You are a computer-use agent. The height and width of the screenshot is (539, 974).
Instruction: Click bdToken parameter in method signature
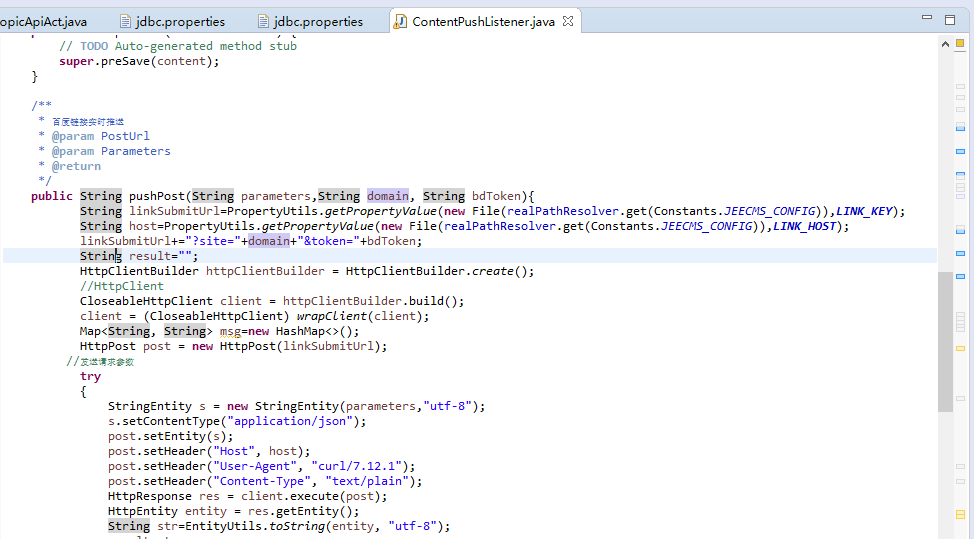coord(496,196)
